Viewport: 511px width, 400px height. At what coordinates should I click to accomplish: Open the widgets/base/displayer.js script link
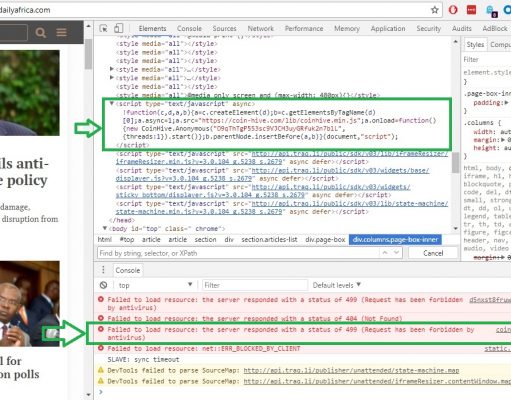[x=272, y=174]
